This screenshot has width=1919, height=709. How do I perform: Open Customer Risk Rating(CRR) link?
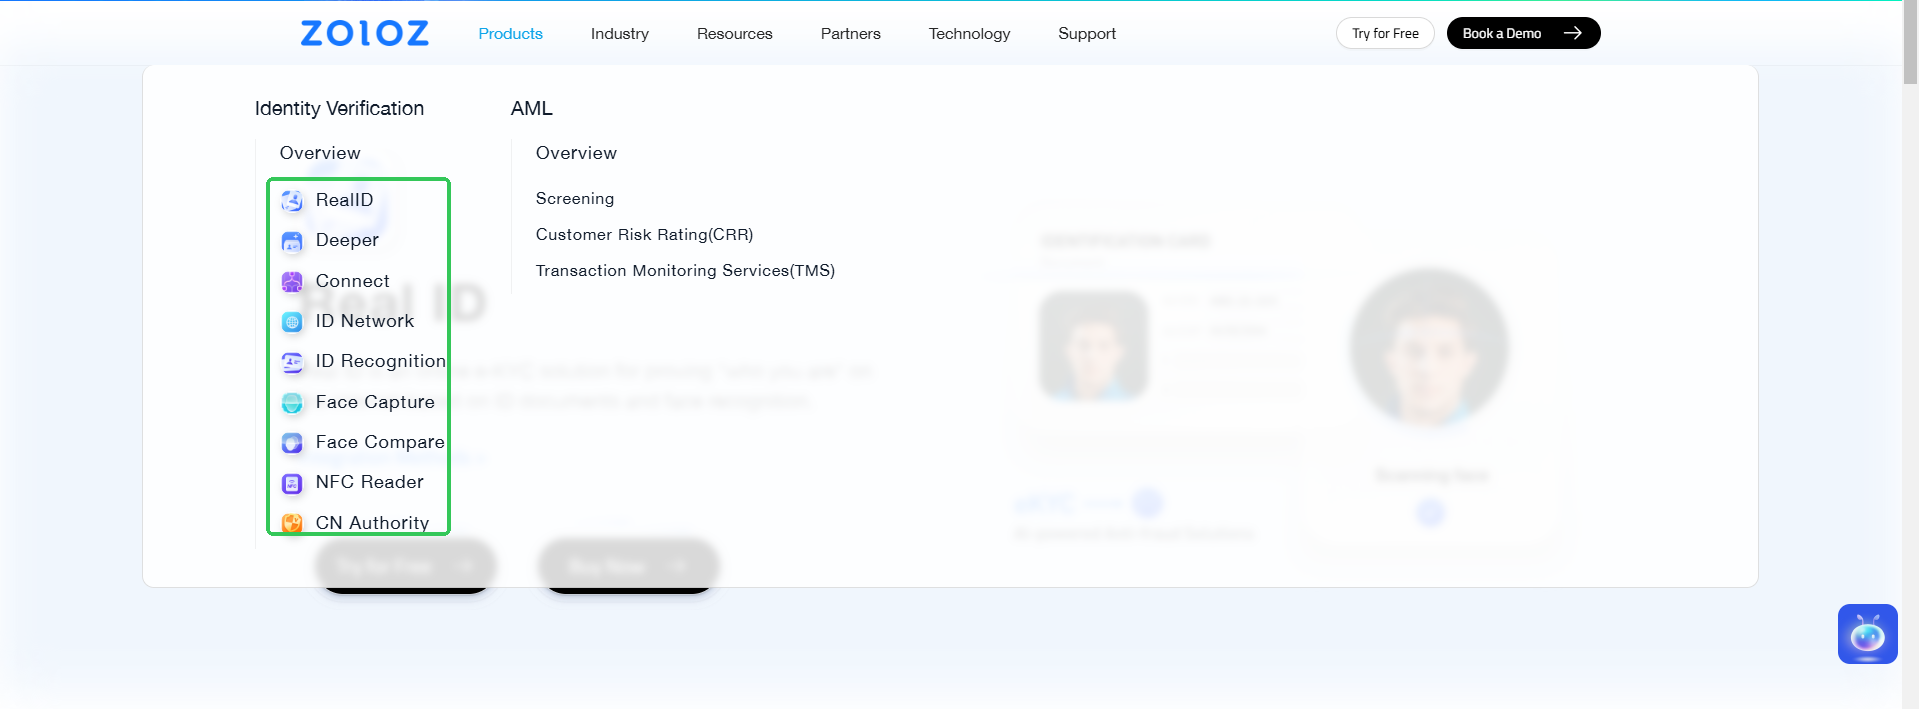[x=644, y=235]
